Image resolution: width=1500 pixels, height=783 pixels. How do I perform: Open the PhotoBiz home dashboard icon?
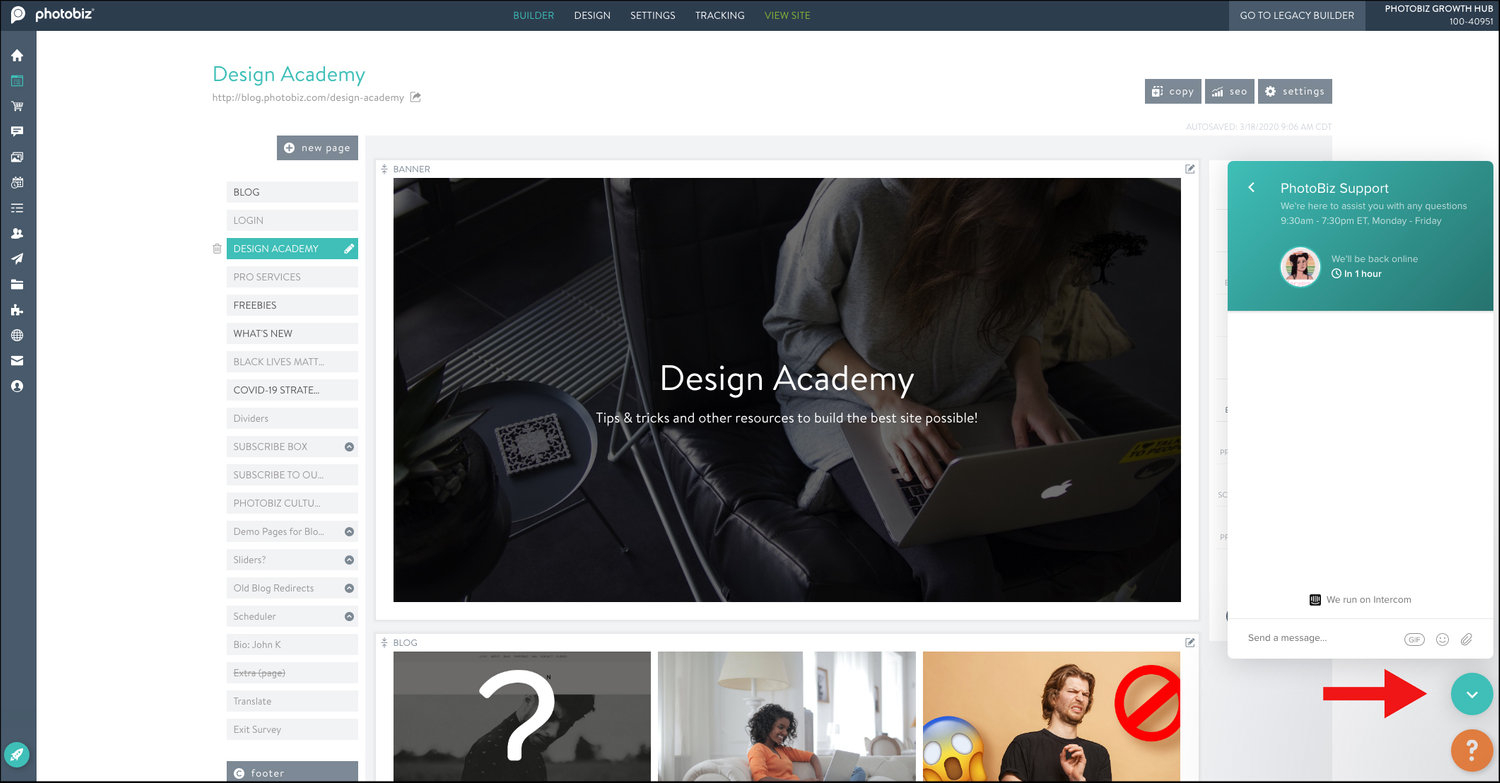click(17, 56)
